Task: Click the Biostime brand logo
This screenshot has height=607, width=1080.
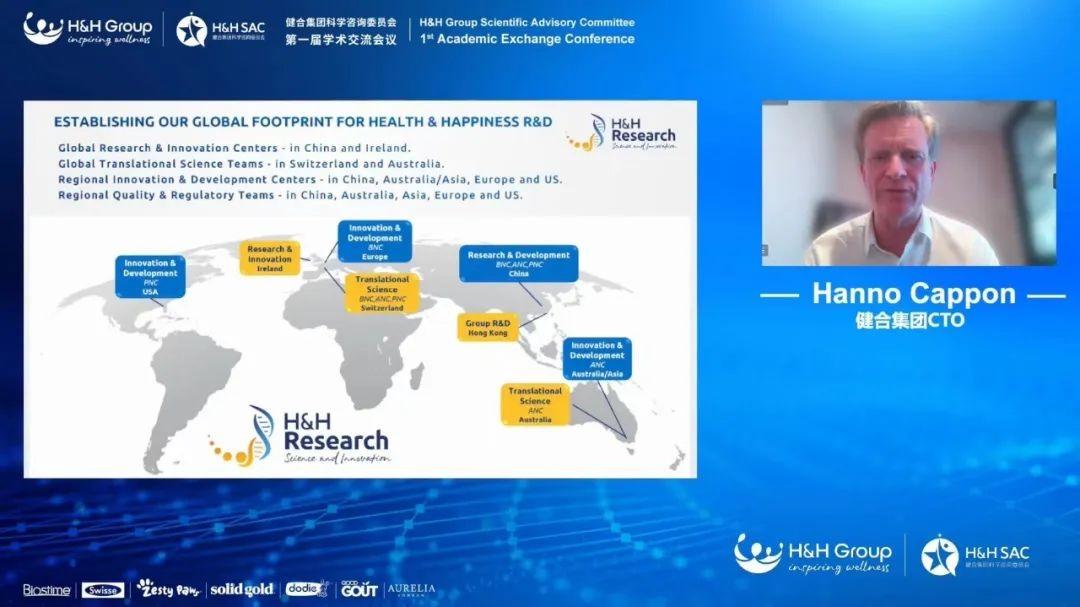Action: click(x=46, y=590)
